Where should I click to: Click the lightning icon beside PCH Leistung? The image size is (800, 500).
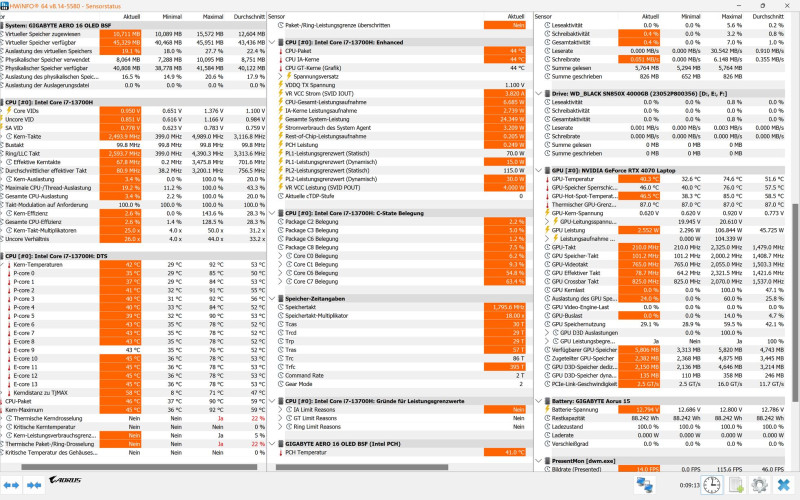tap(281, 145)
